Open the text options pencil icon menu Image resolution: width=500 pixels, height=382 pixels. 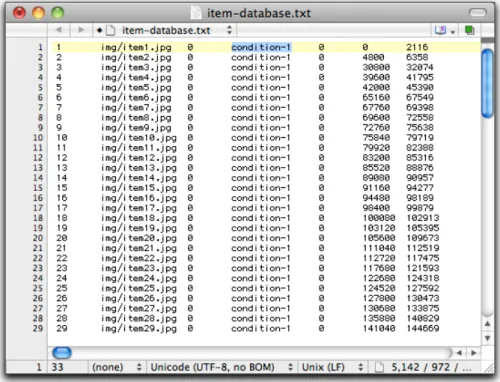click(x=444, y=30)
